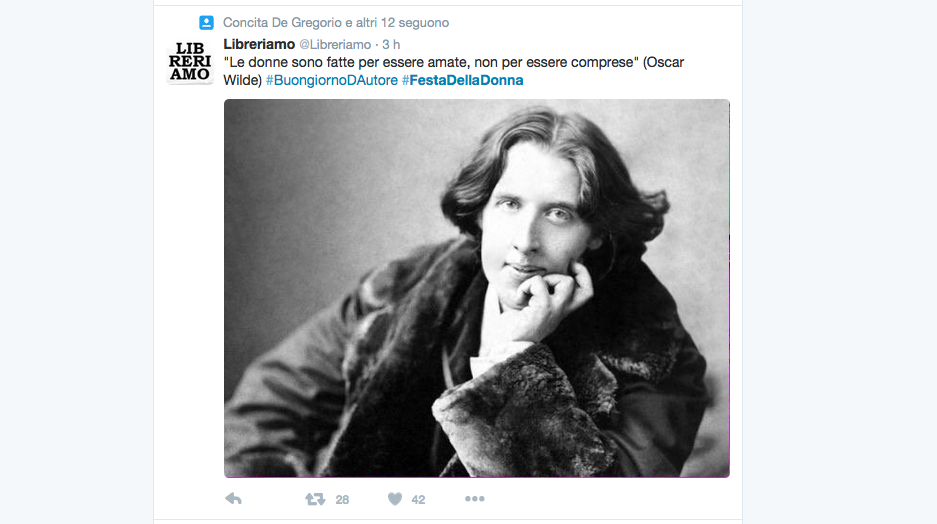Click the Libreriamo profile avatar
The width and height of the screenshot is (937, 524).
[190, 62]
